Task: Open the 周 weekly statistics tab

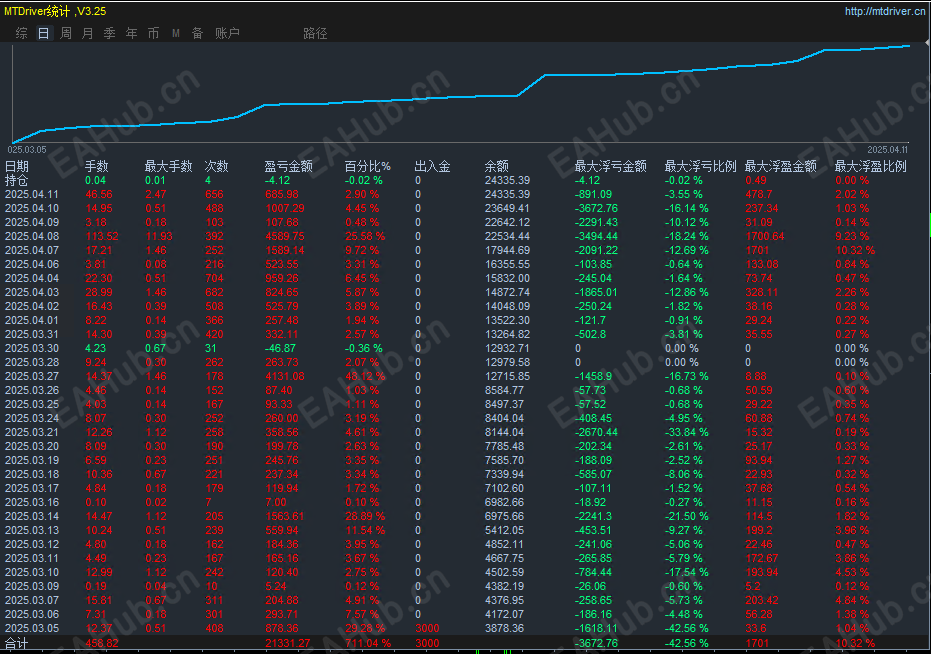Action: (65, 33)
